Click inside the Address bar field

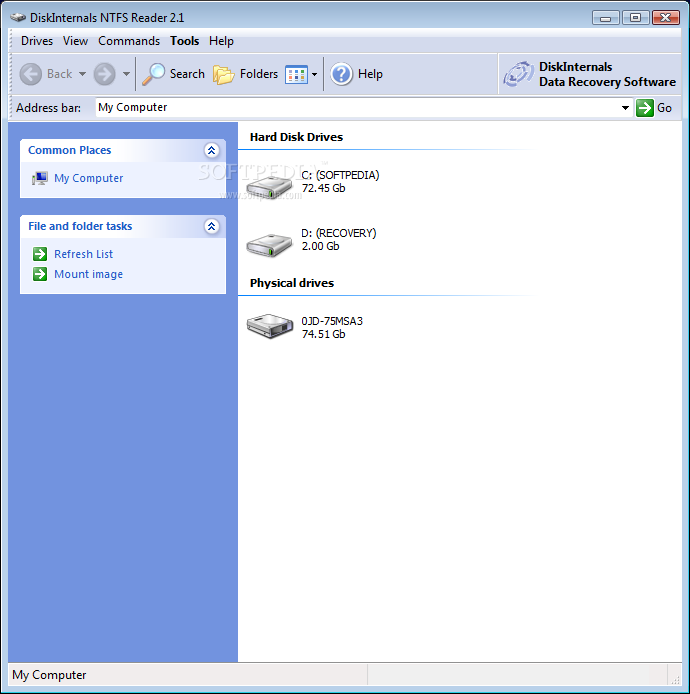click(x=356, y=108)
